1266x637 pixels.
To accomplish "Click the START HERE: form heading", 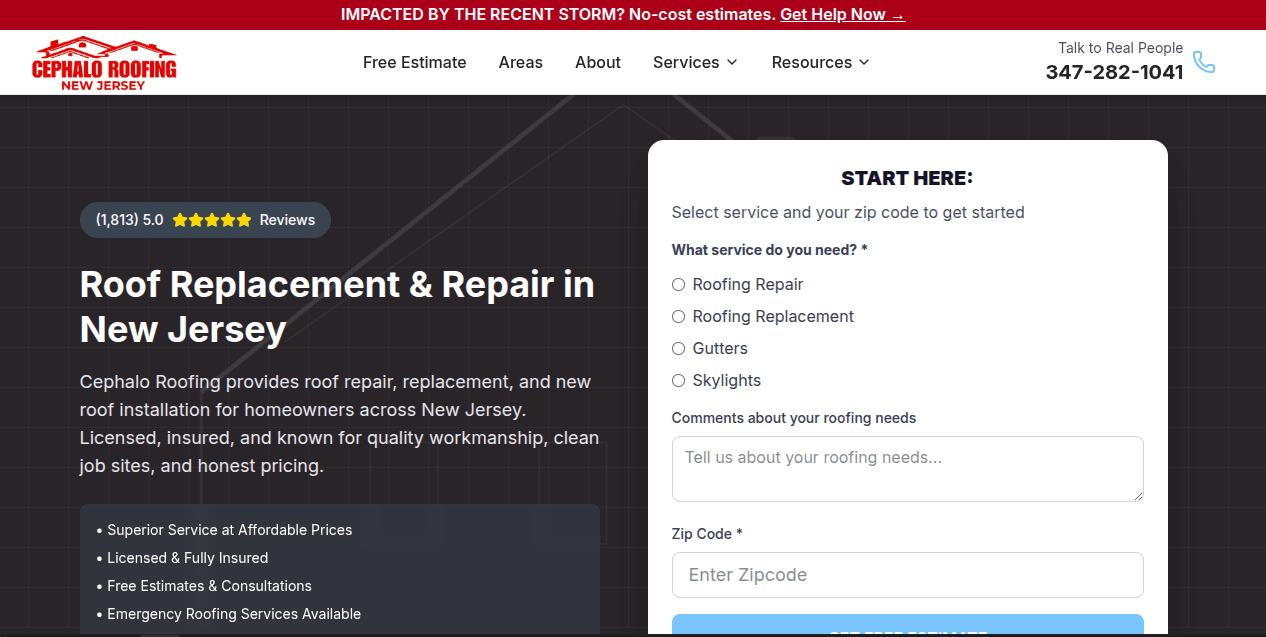I will click(x=907, y=178).
